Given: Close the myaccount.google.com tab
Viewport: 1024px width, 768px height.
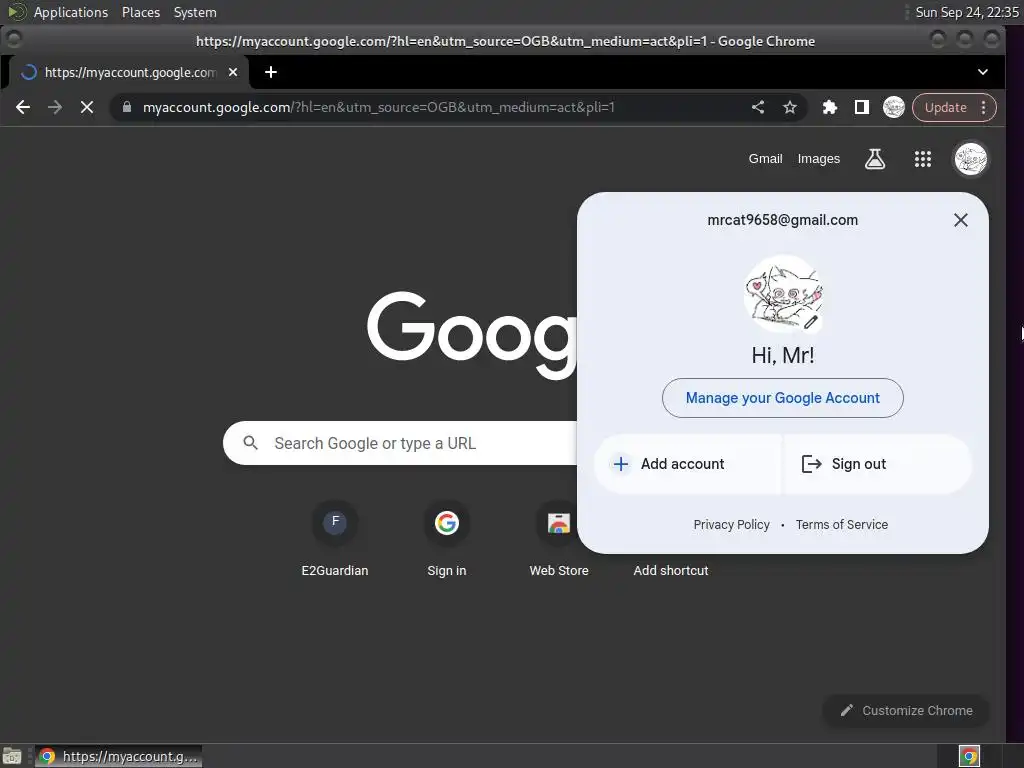Looking at the screenshot, I should [x=233, y=72].
